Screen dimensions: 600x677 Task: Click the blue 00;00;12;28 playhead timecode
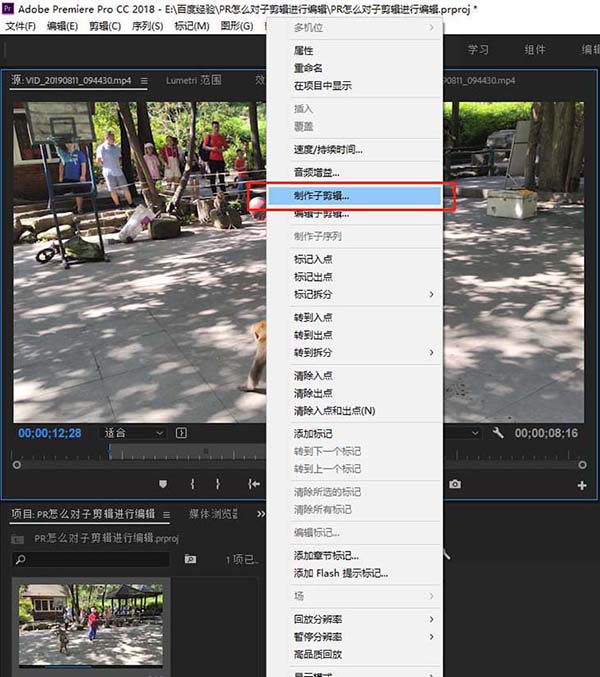(x=50, y=433)
